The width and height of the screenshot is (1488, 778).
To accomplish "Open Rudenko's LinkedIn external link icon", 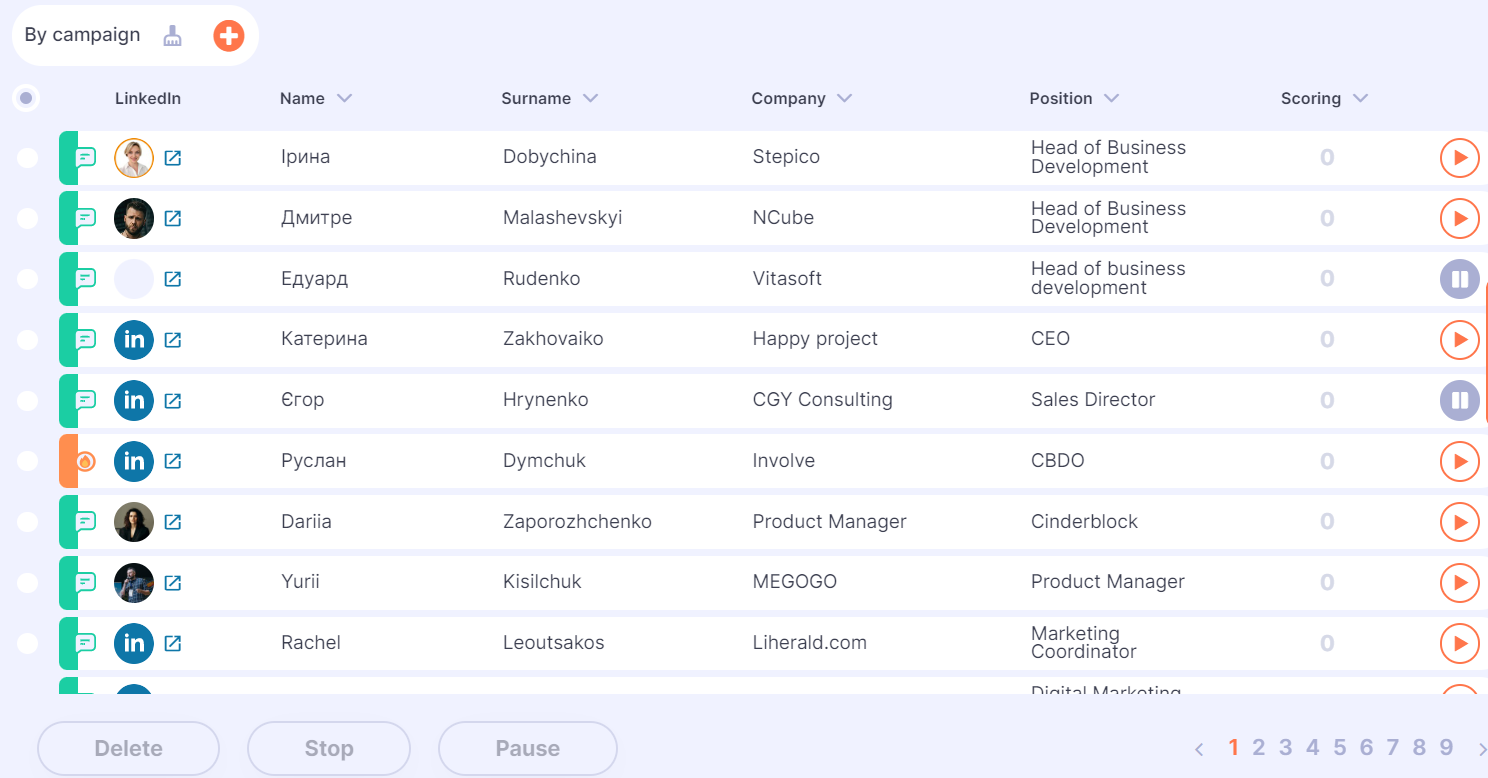I will [173, 279].
